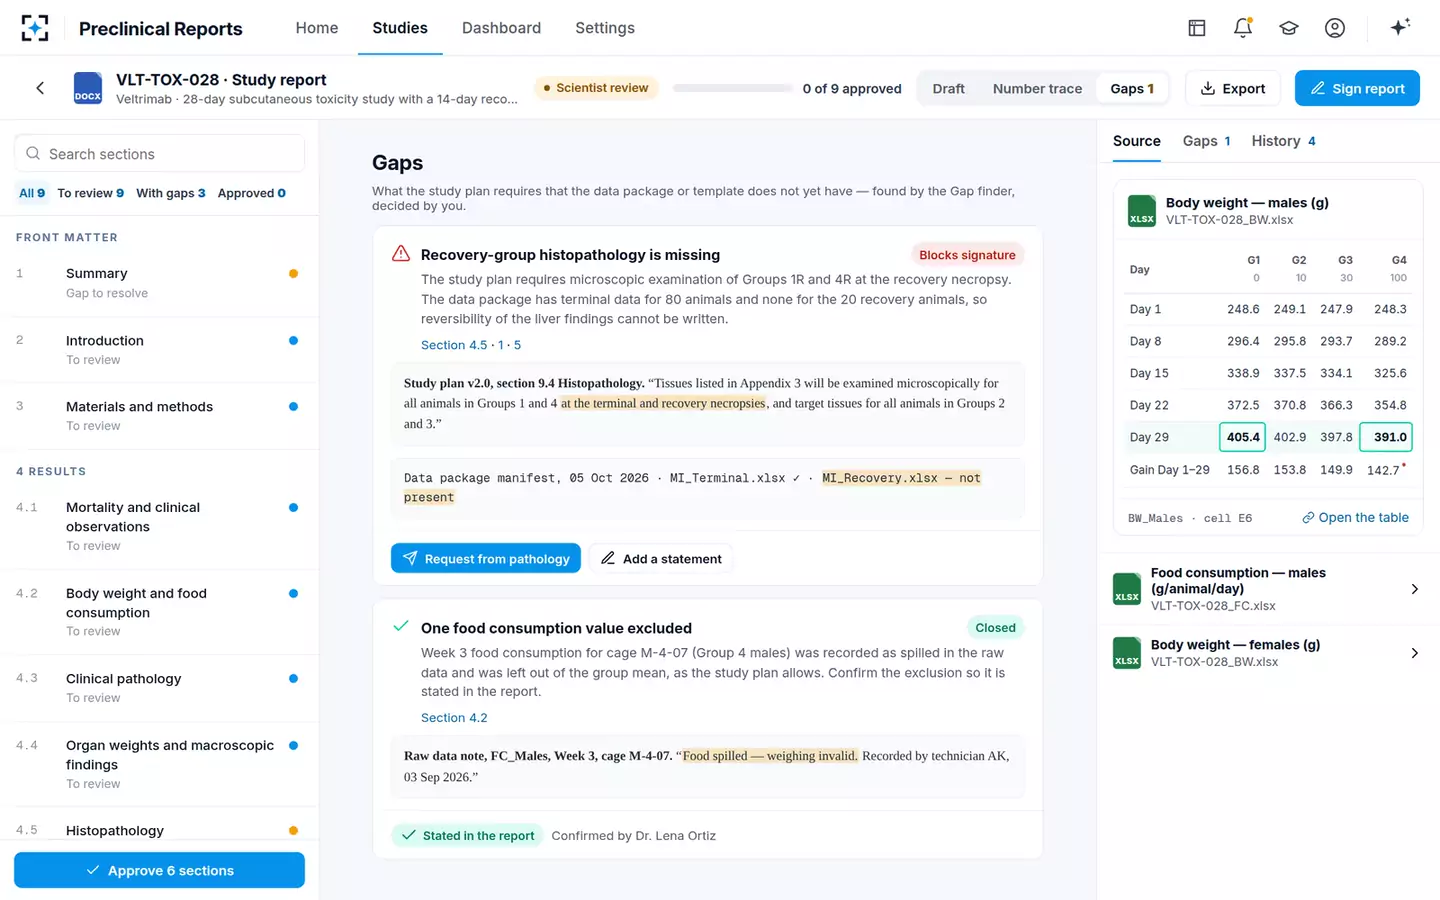The image size is (1440, 900).
Task: Click the Preclinical Reports logo icon
Action: coord(35,28)
